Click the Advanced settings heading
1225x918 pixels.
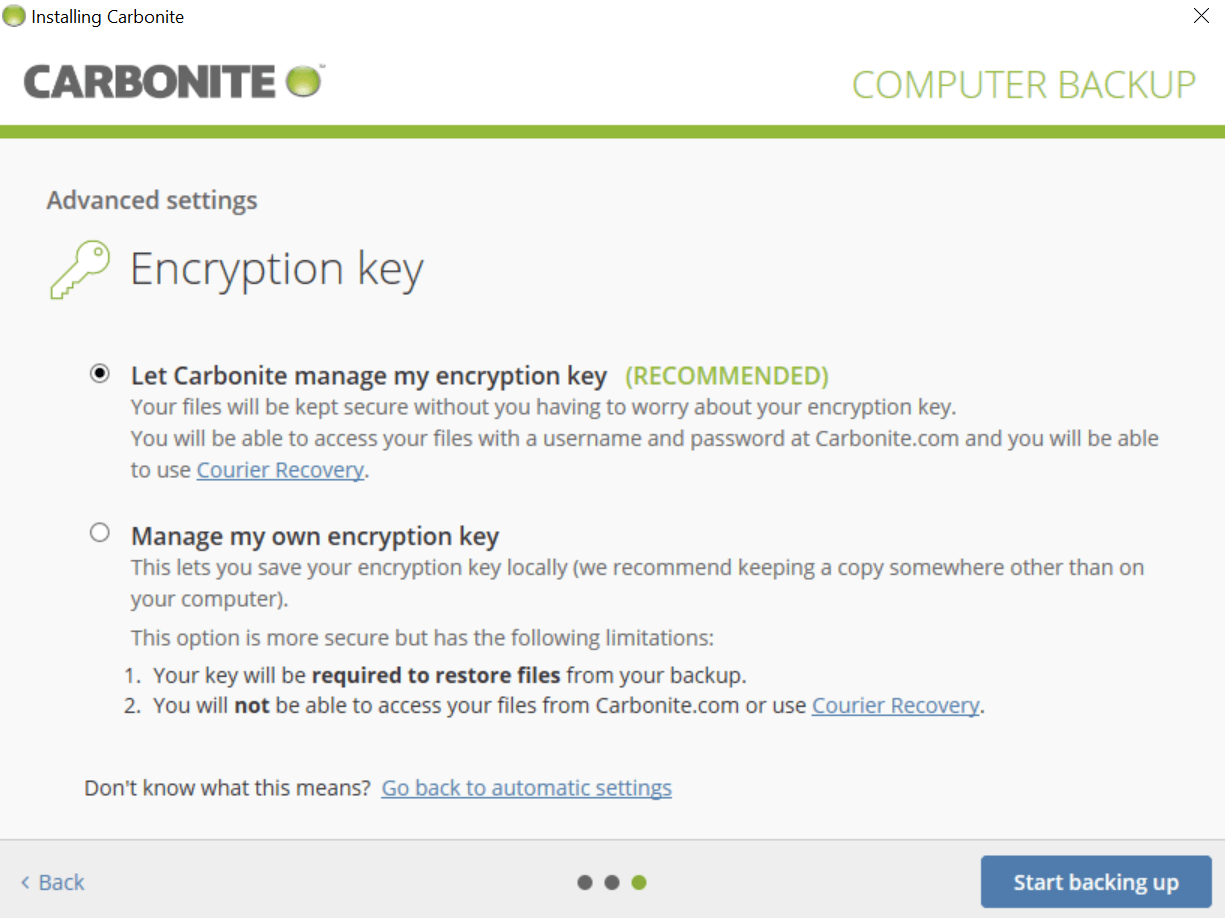[151, 200]
